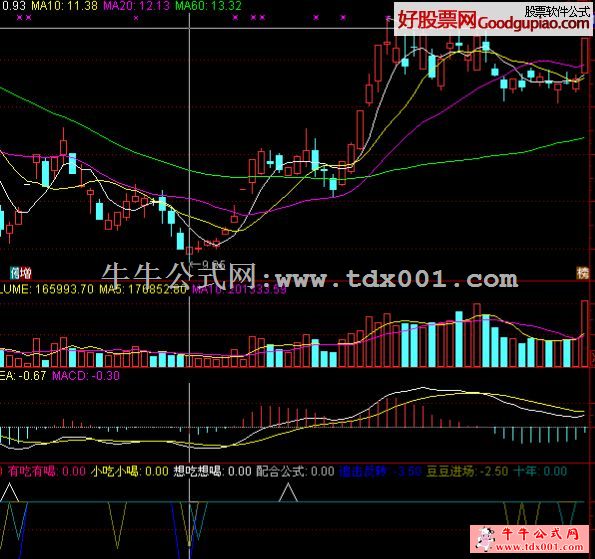Open the 榜 ranking icon
Viewport: 595px width, 559px height.
pos(582,272)
